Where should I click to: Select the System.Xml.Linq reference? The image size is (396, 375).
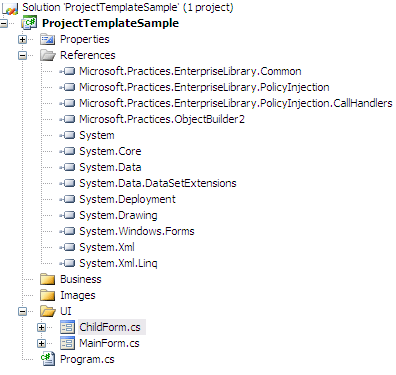(x=118, y=263)
